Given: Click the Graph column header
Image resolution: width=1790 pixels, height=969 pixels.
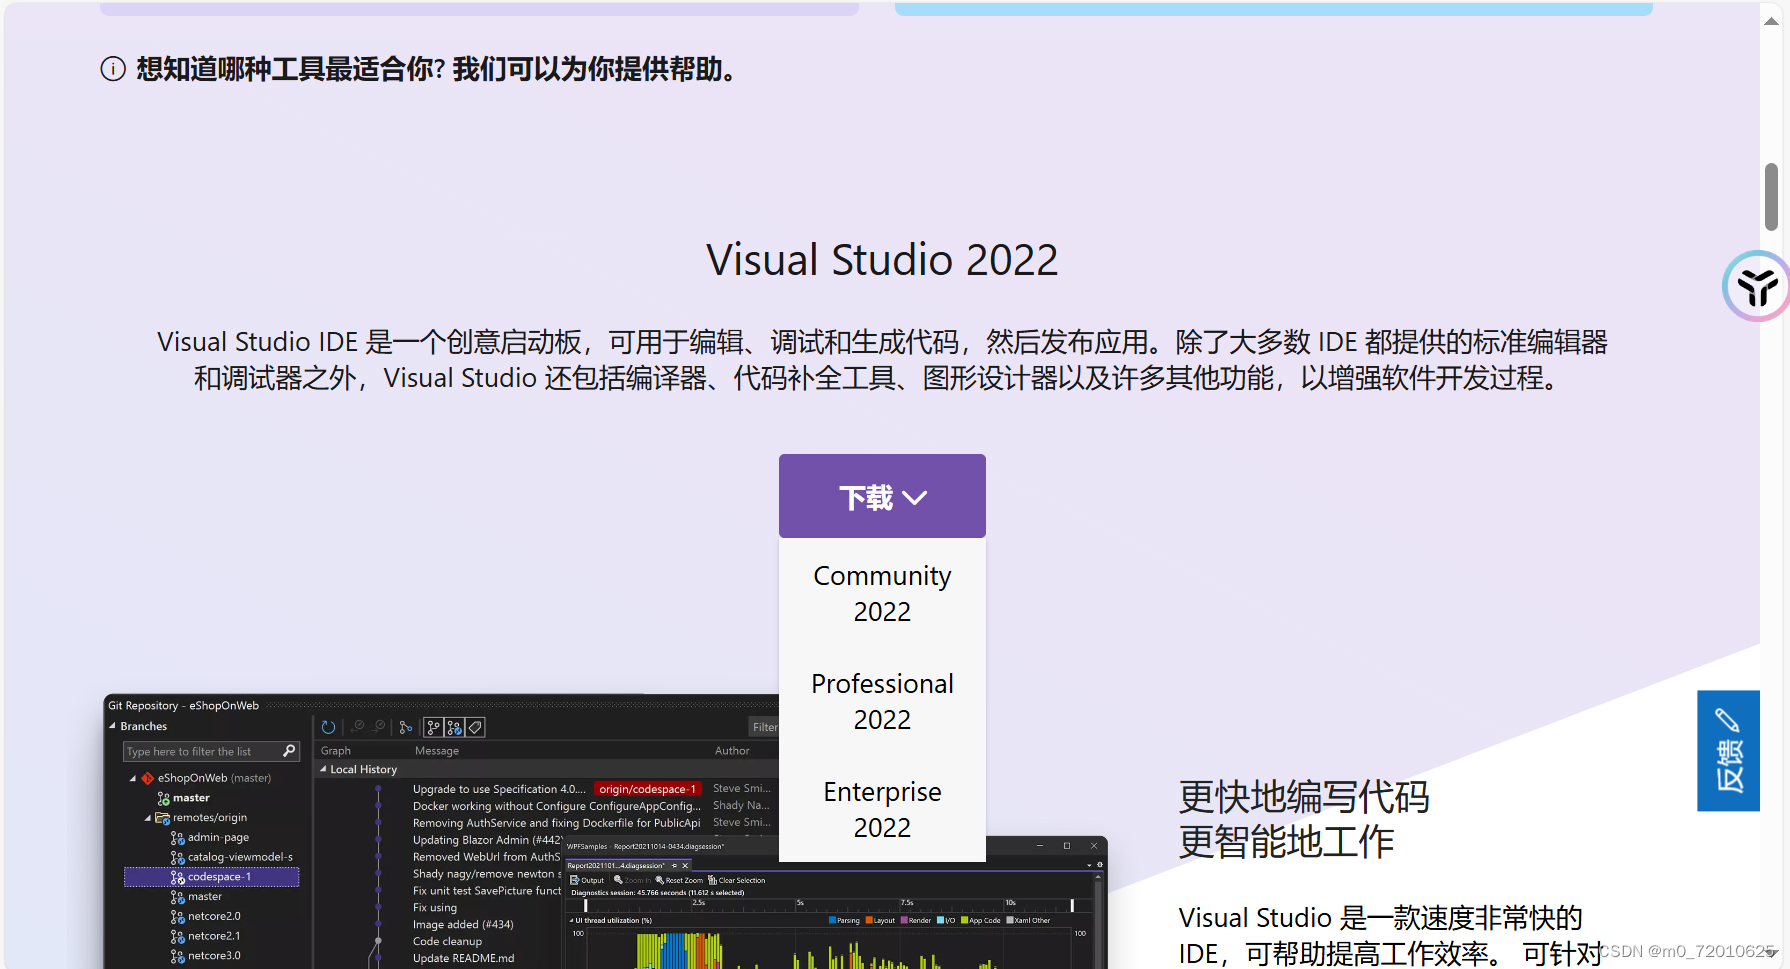Looking at the screenshot, I should pos(336,751).
